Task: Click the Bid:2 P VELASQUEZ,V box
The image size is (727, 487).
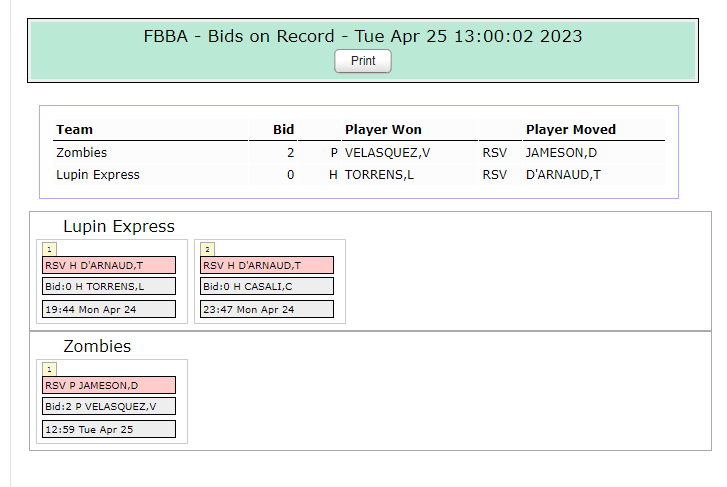Action: click(x=109, y=406)
